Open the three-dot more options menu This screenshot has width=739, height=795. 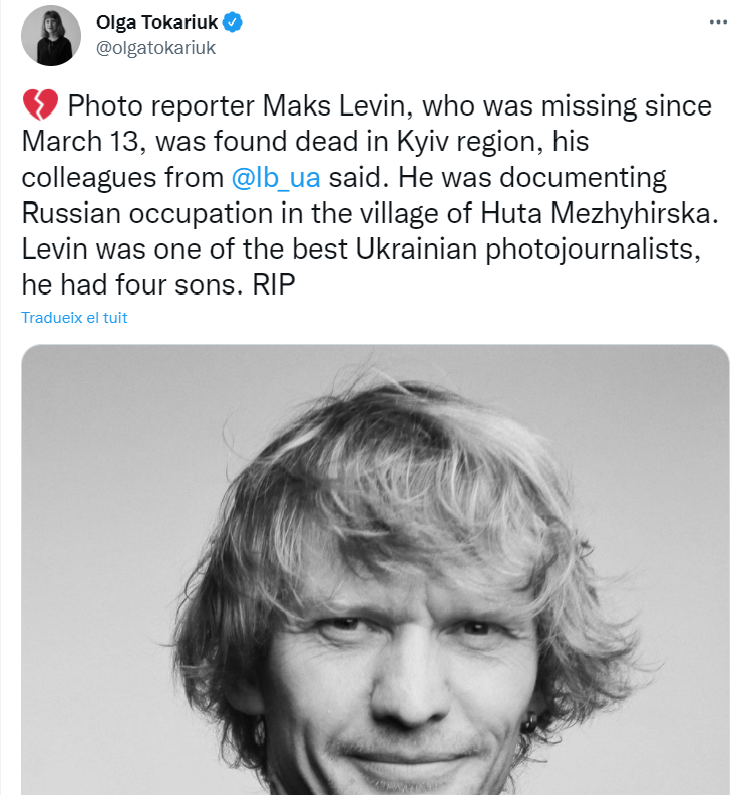tap(718, 22)
